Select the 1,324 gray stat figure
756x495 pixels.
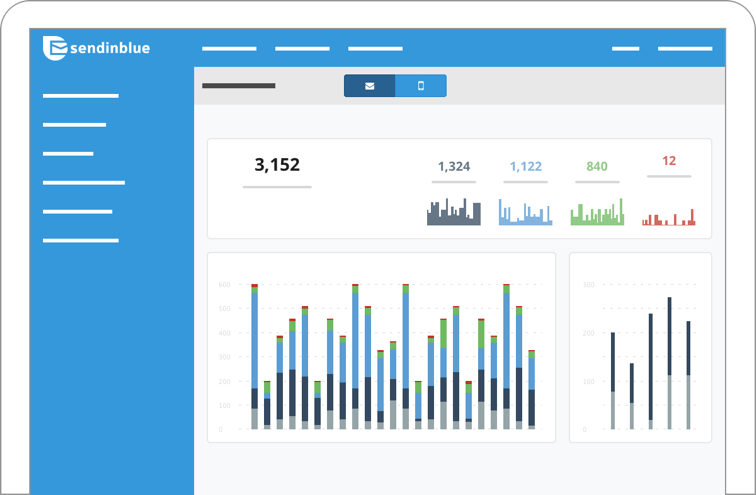pos(454,166)
